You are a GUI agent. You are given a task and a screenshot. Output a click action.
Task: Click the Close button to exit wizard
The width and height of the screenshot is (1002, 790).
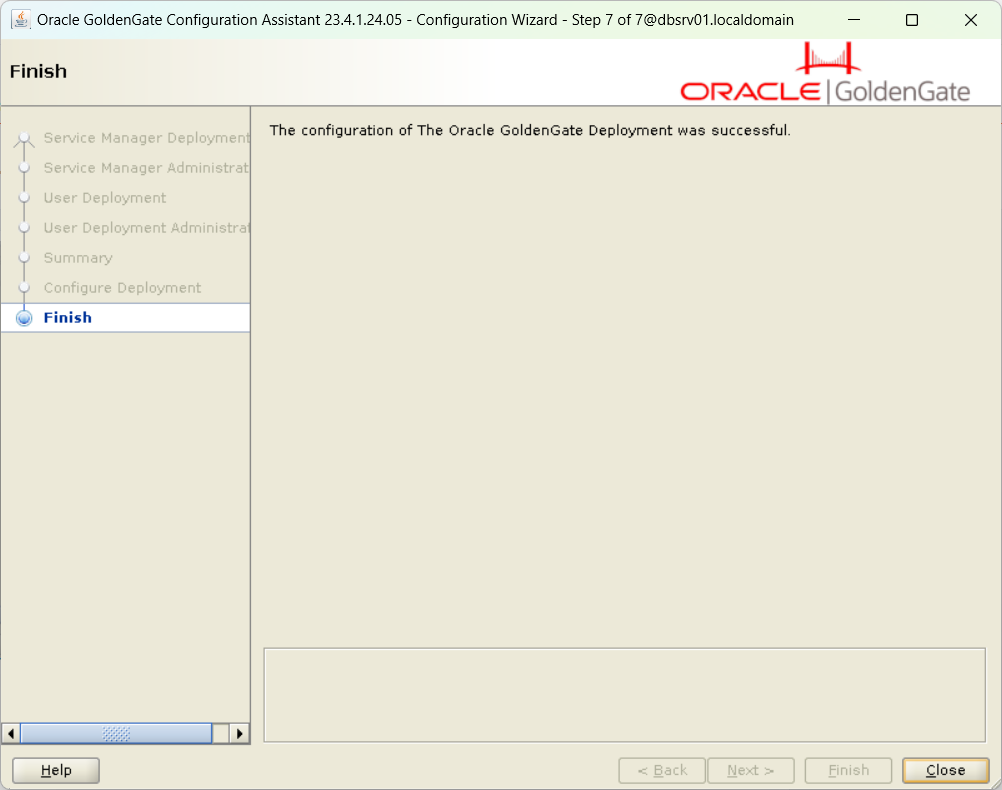pyautogui.click(x=945, y=770)
